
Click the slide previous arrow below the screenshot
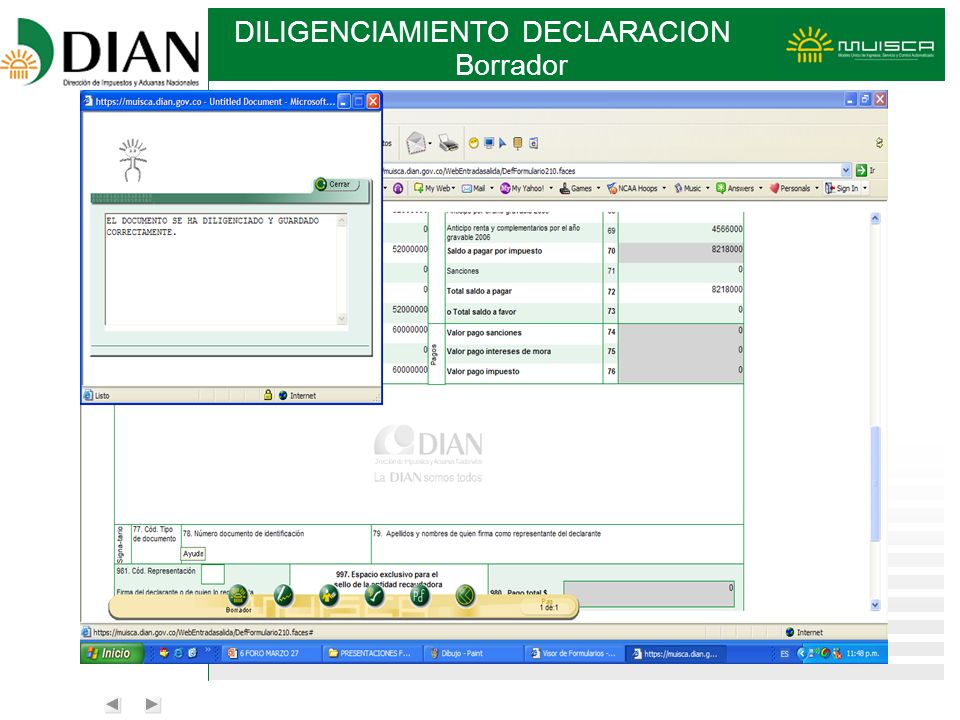[113, 705]
